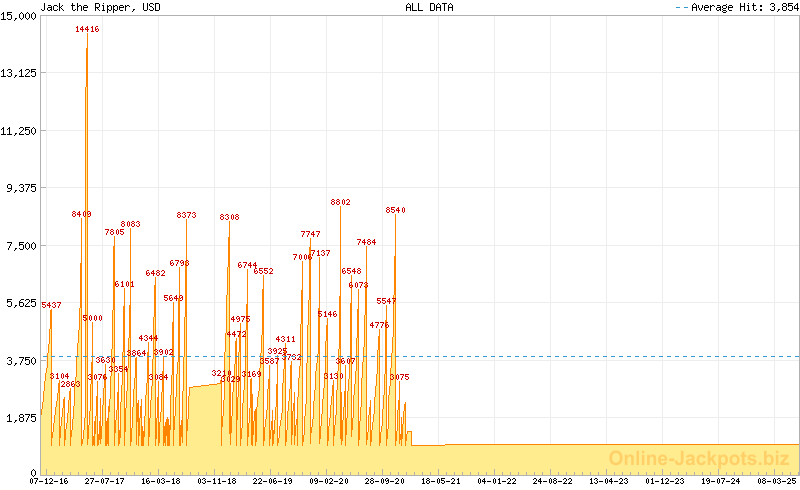Click the 14416 peak value label
This screenshot has width=800, height=490.
click(87, 30)
